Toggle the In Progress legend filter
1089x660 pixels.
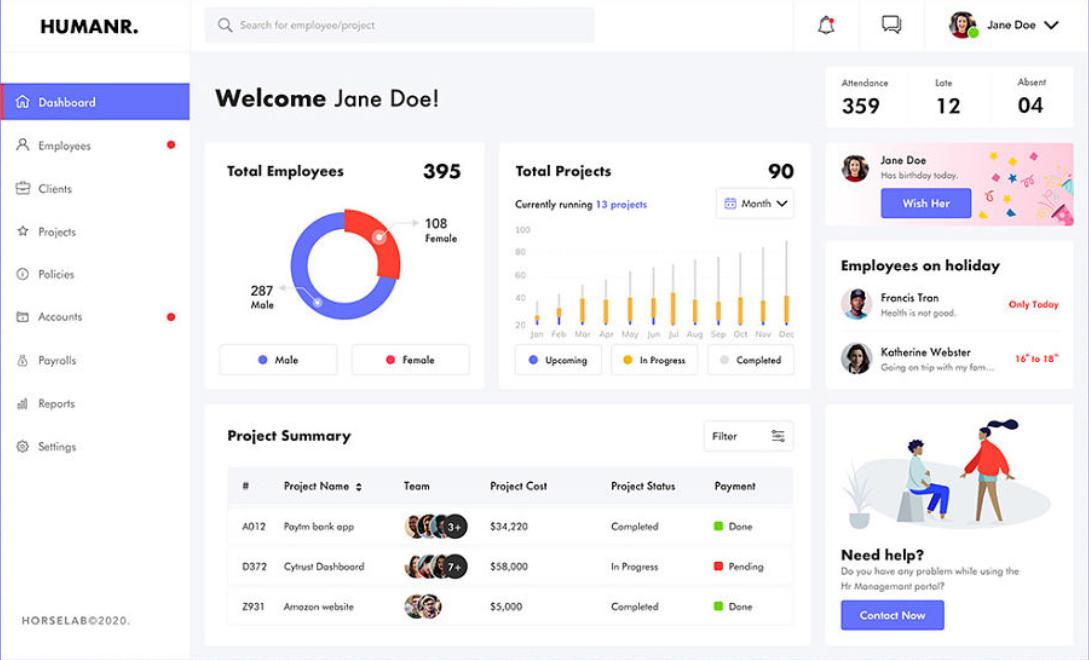pyautogui.click(x=654, y=360)
